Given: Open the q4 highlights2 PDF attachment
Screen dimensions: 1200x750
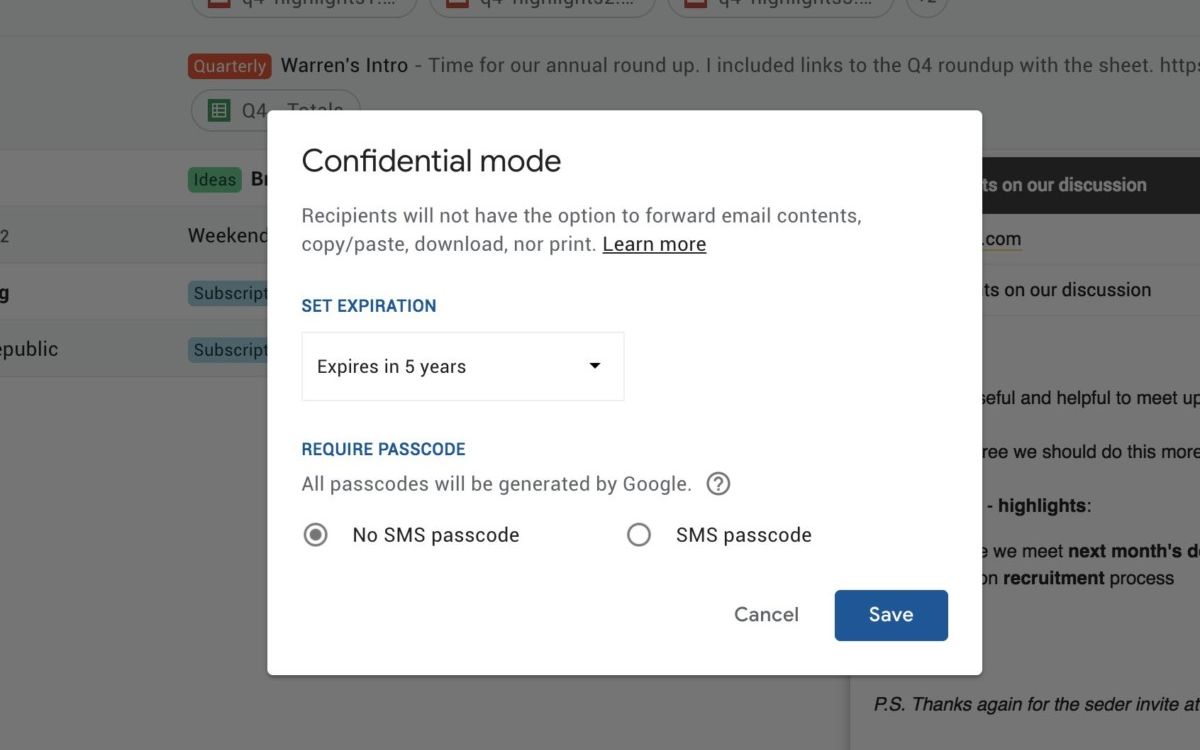Looking at the screenshot, I should coord(540,5).
